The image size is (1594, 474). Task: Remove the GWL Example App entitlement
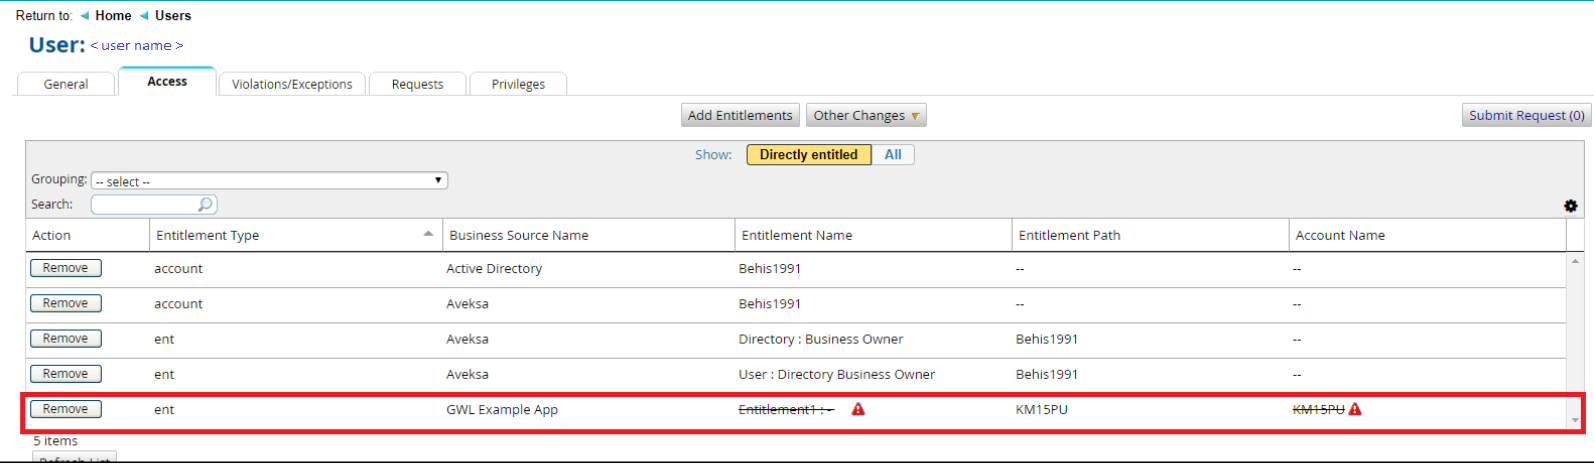click(x=65, y=409)
